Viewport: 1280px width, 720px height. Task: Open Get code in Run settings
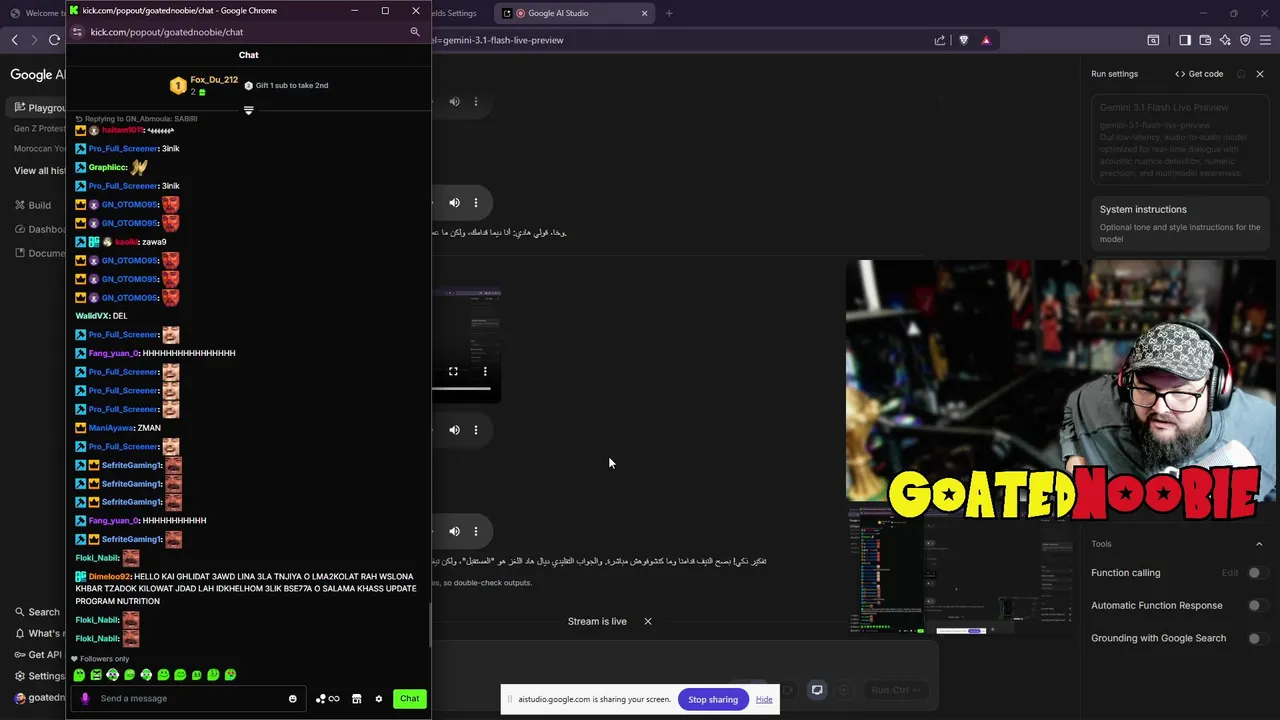click(1199, 74)
